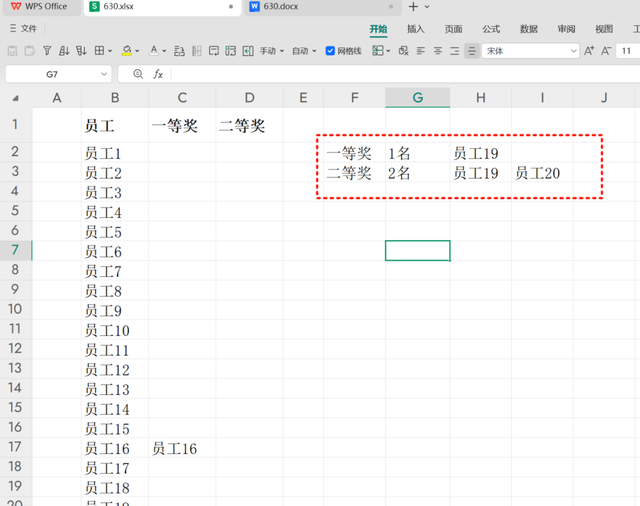
Task: Open the 公式 ribbon tab
Action: [x=491, y=29]
